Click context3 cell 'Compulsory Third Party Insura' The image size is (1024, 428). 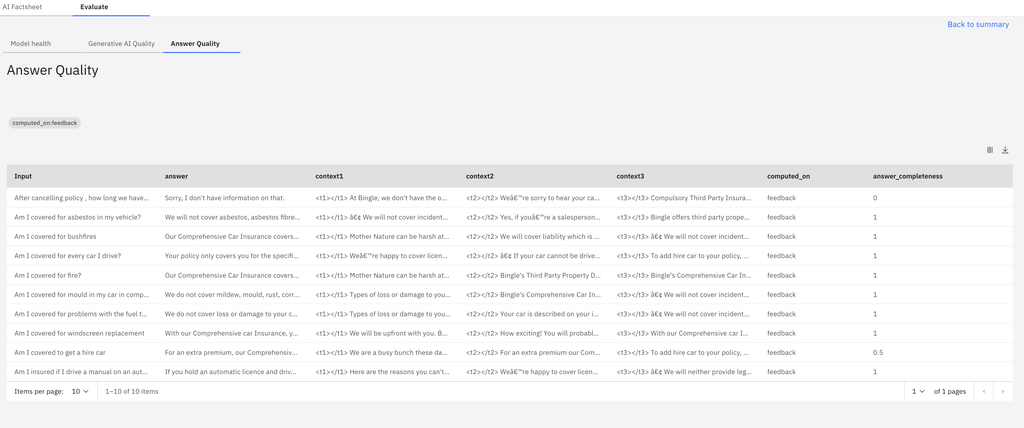[x=684, y=197]
